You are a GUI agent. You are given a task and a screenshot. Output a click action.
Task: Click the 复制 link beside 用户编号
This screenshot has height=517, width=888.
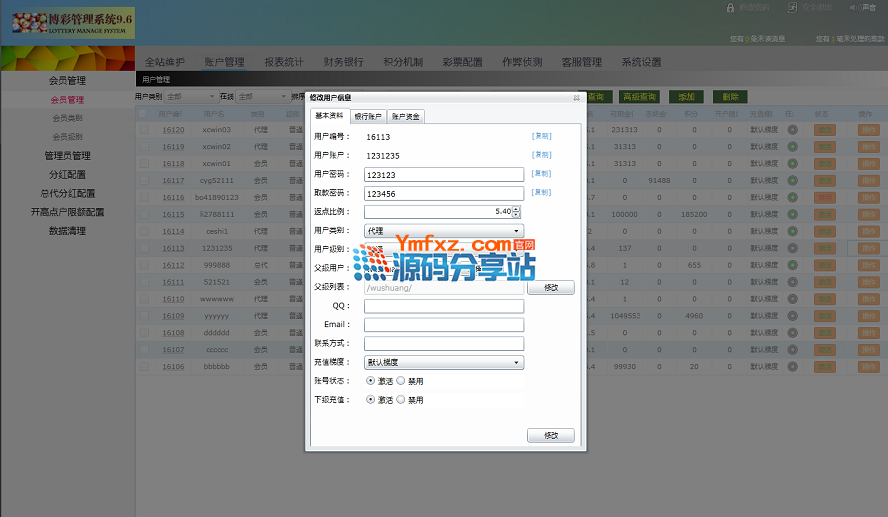tap(541, 136)
